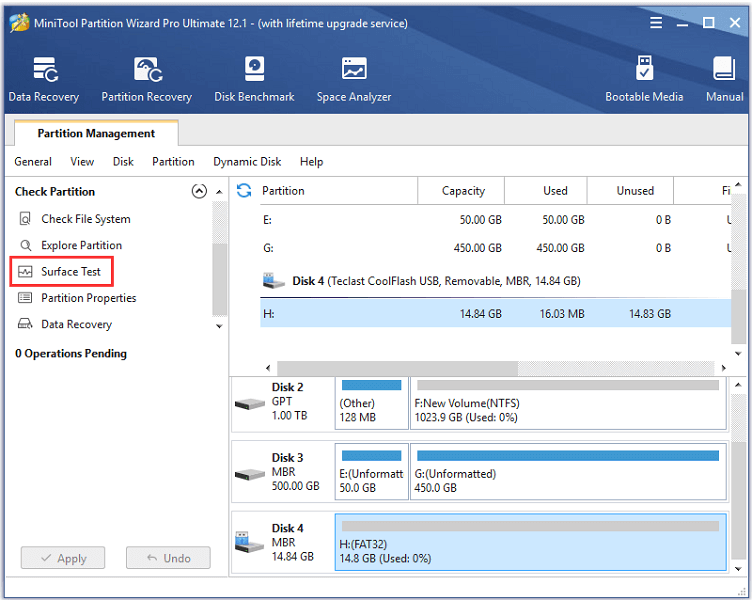Select the H:(FAT32) 14.8 GB block
752x600 pixels.
pyautogui.click(x=531, y=542)
